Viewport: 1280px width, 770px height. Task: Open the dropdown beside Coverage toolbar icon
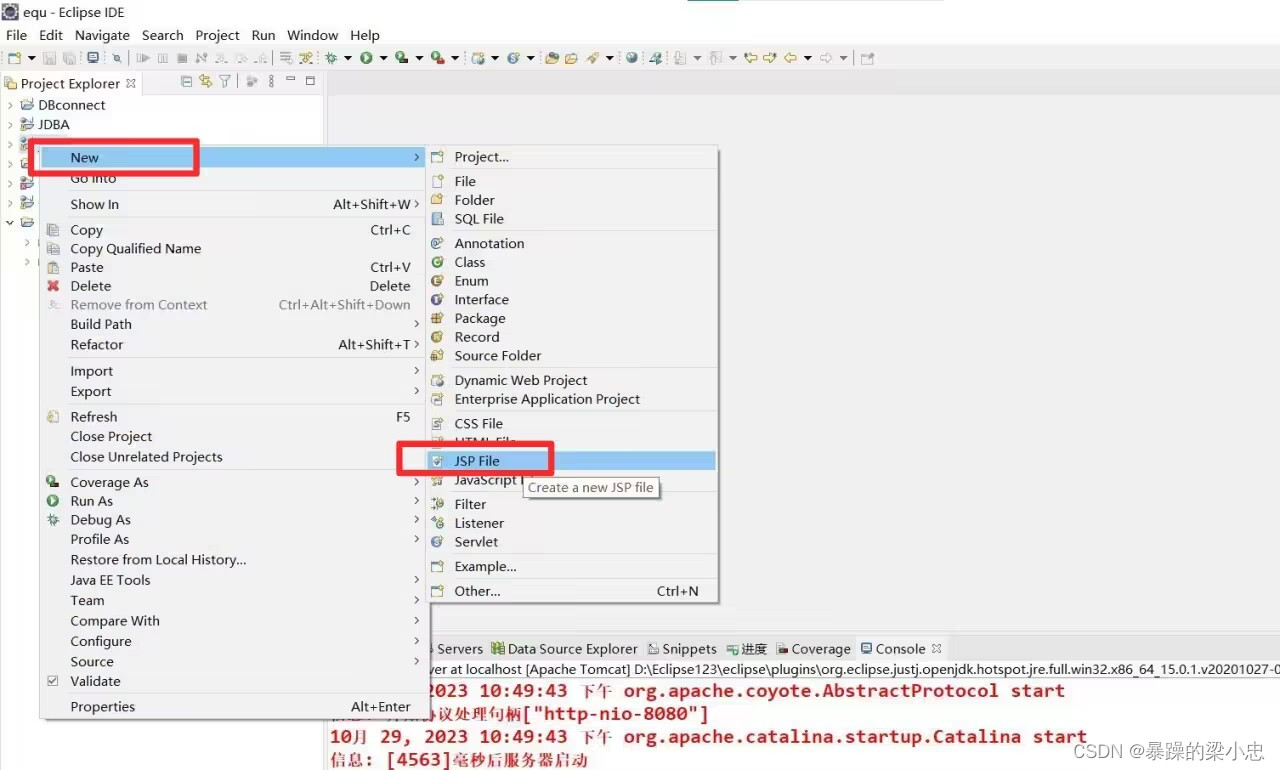419,58
